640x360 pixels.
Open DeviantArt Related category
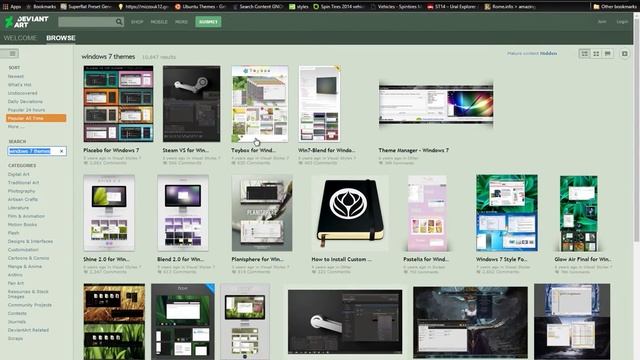[x=28, y=330]
